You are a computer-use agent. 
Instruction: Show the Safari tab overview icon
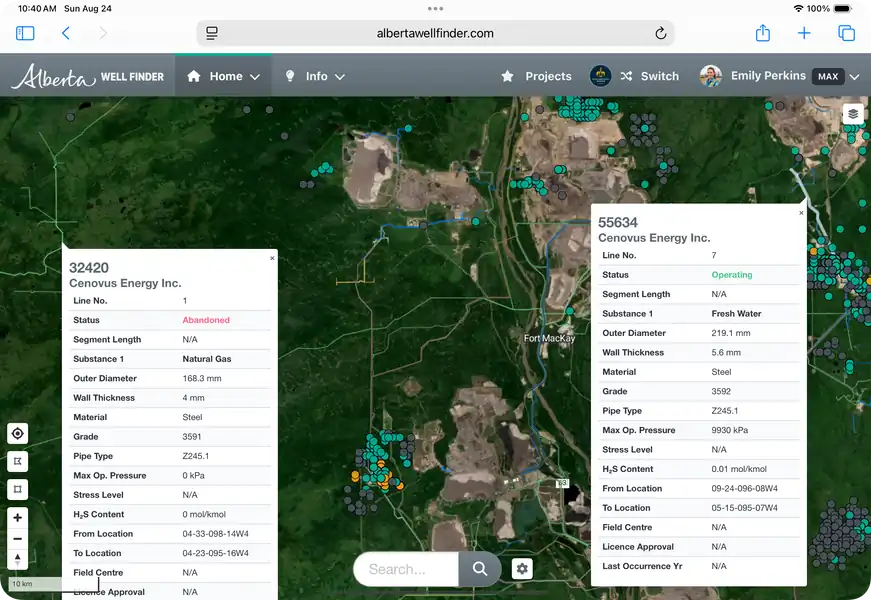pos(846,33)
